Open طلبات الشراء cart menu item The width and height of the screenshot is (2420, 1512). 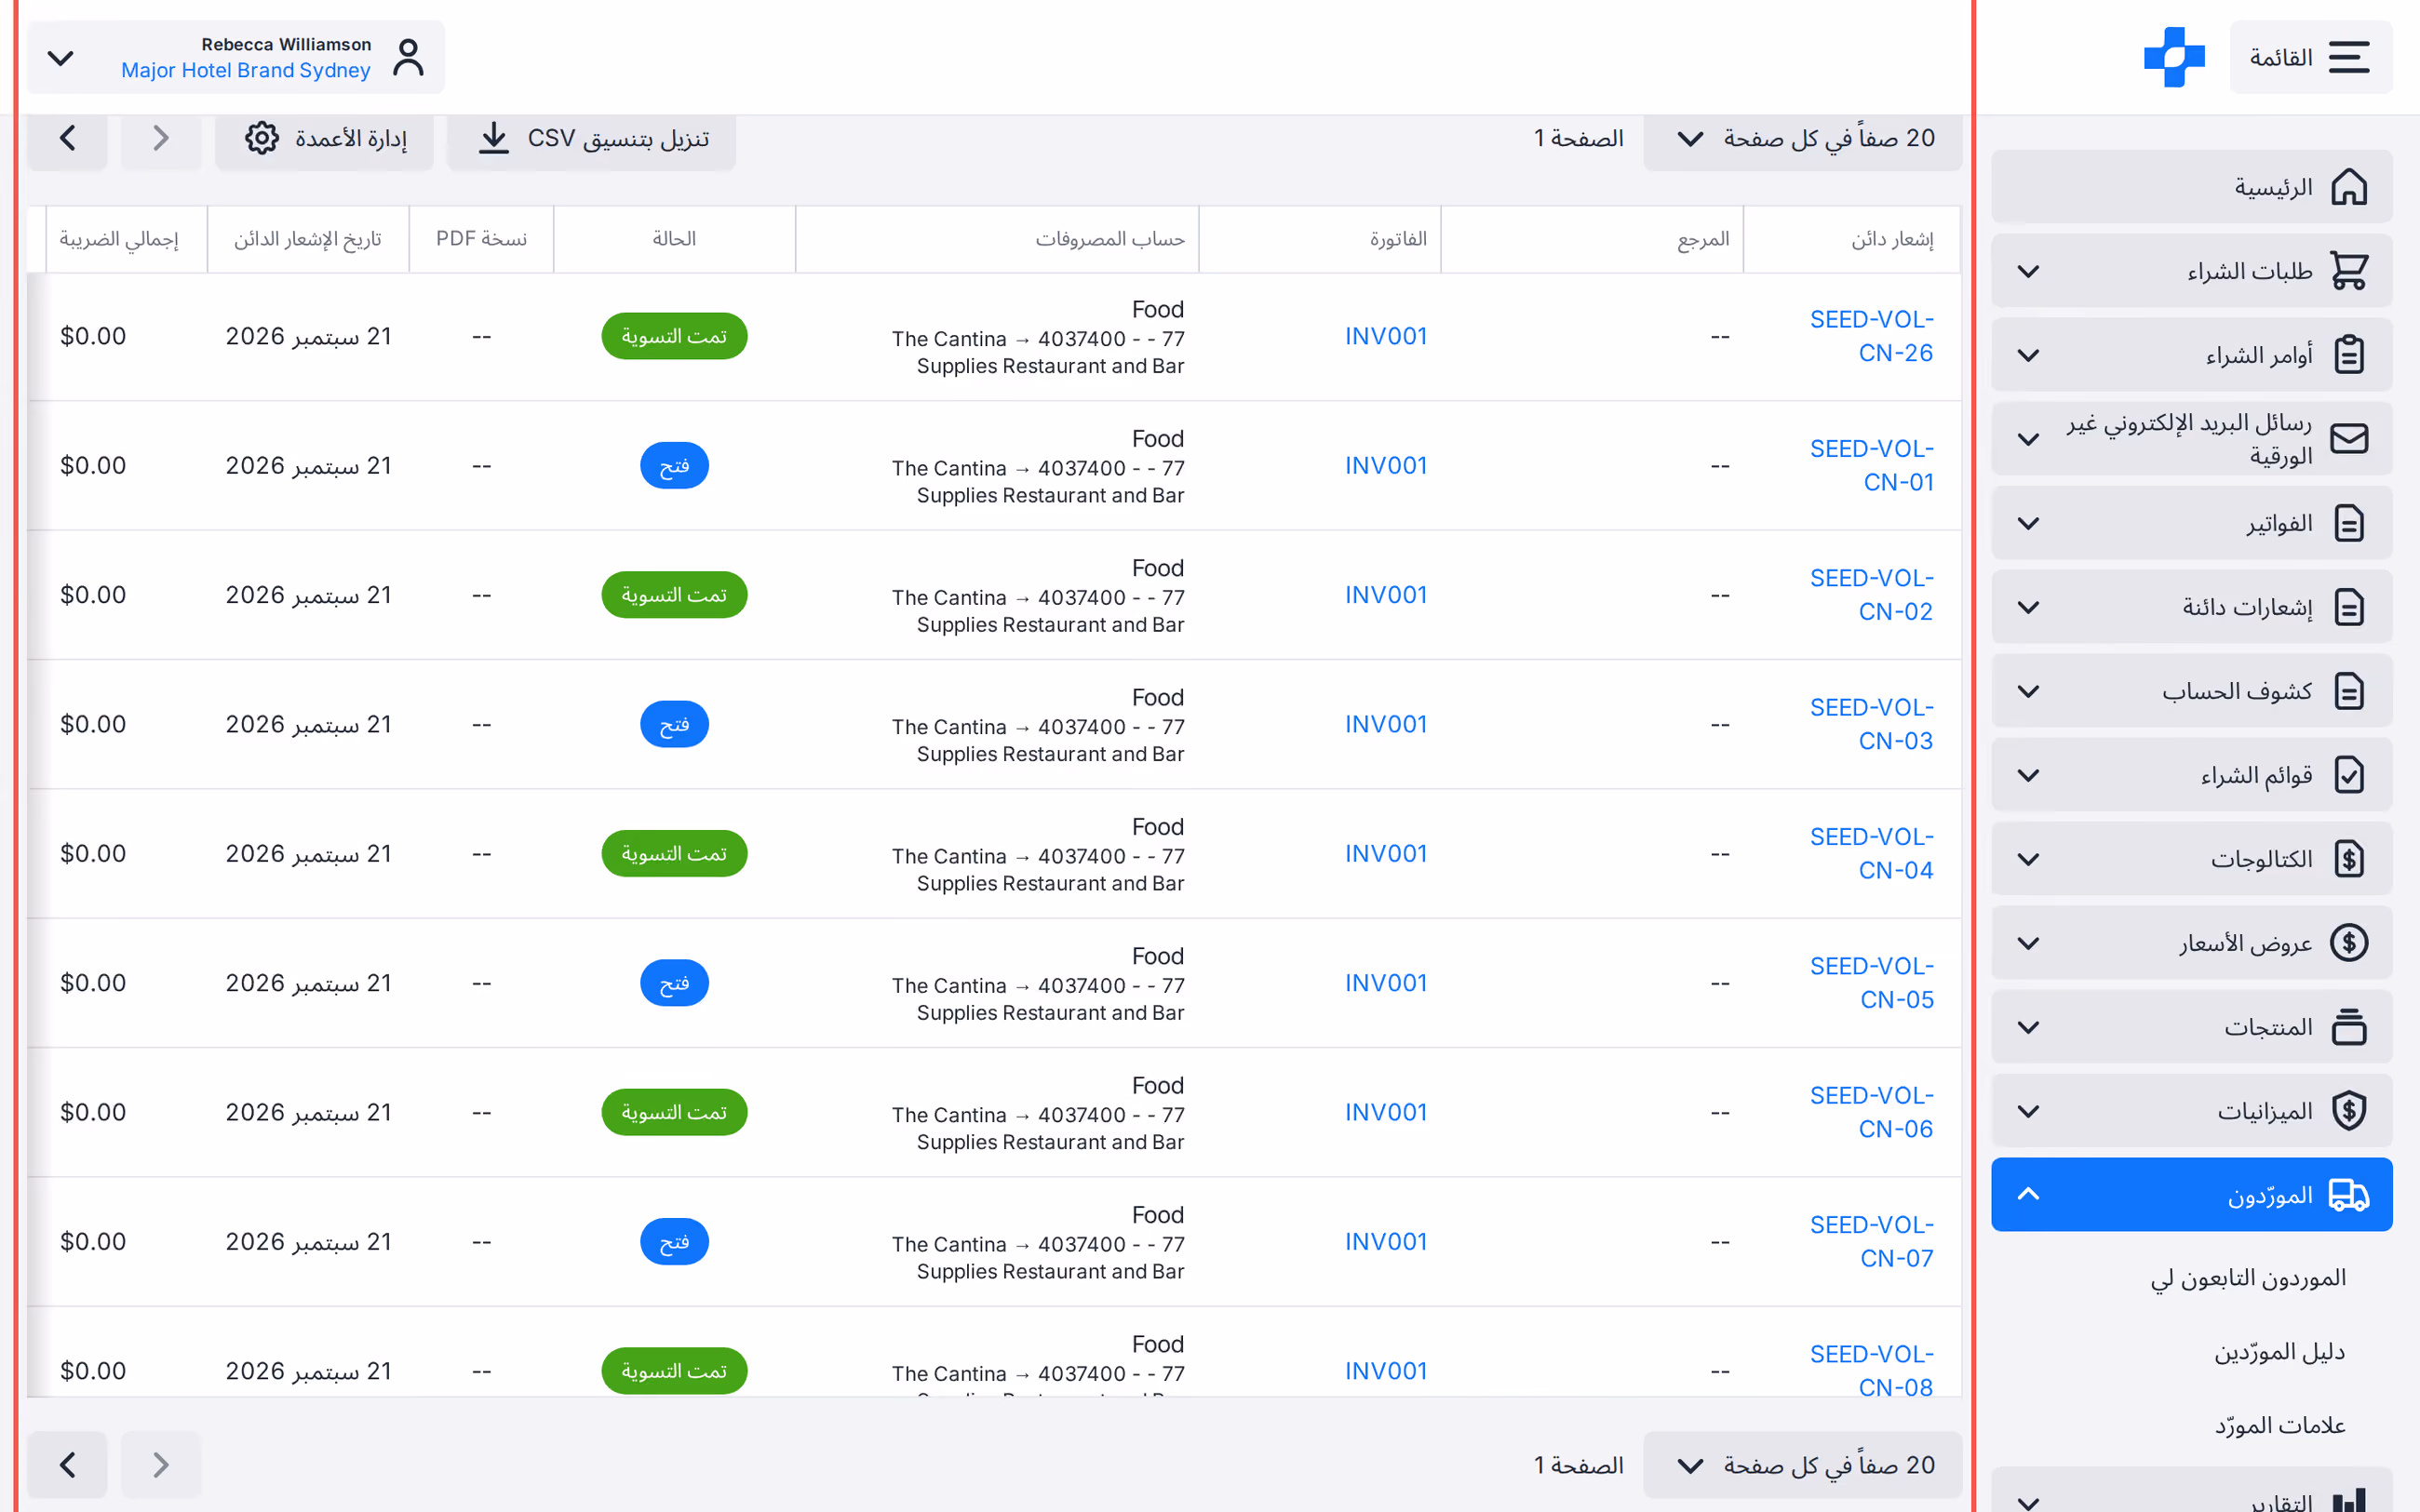tap(2191, 271)
